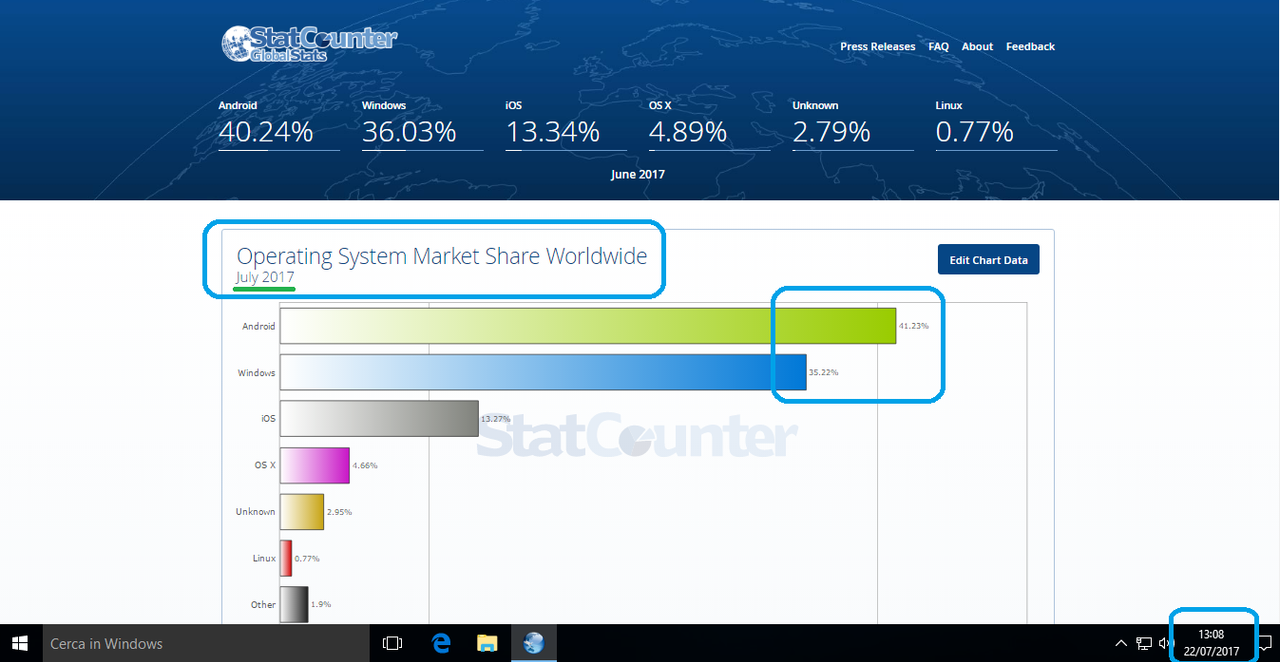
Task: Click the 35.22% Windows value label
Action: pos(824,372)
